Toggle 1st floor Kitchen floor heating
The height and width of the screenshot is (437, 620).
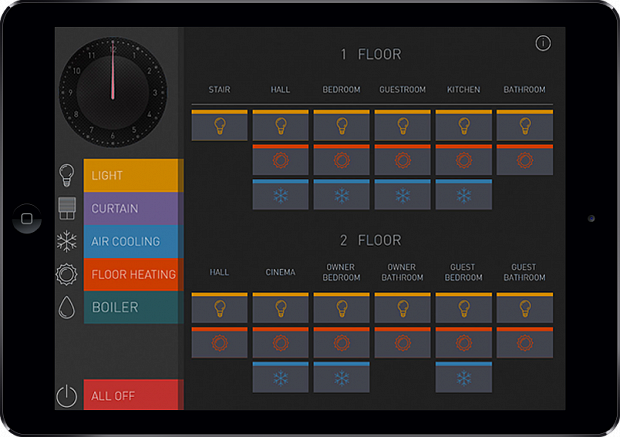pos(463,160)
